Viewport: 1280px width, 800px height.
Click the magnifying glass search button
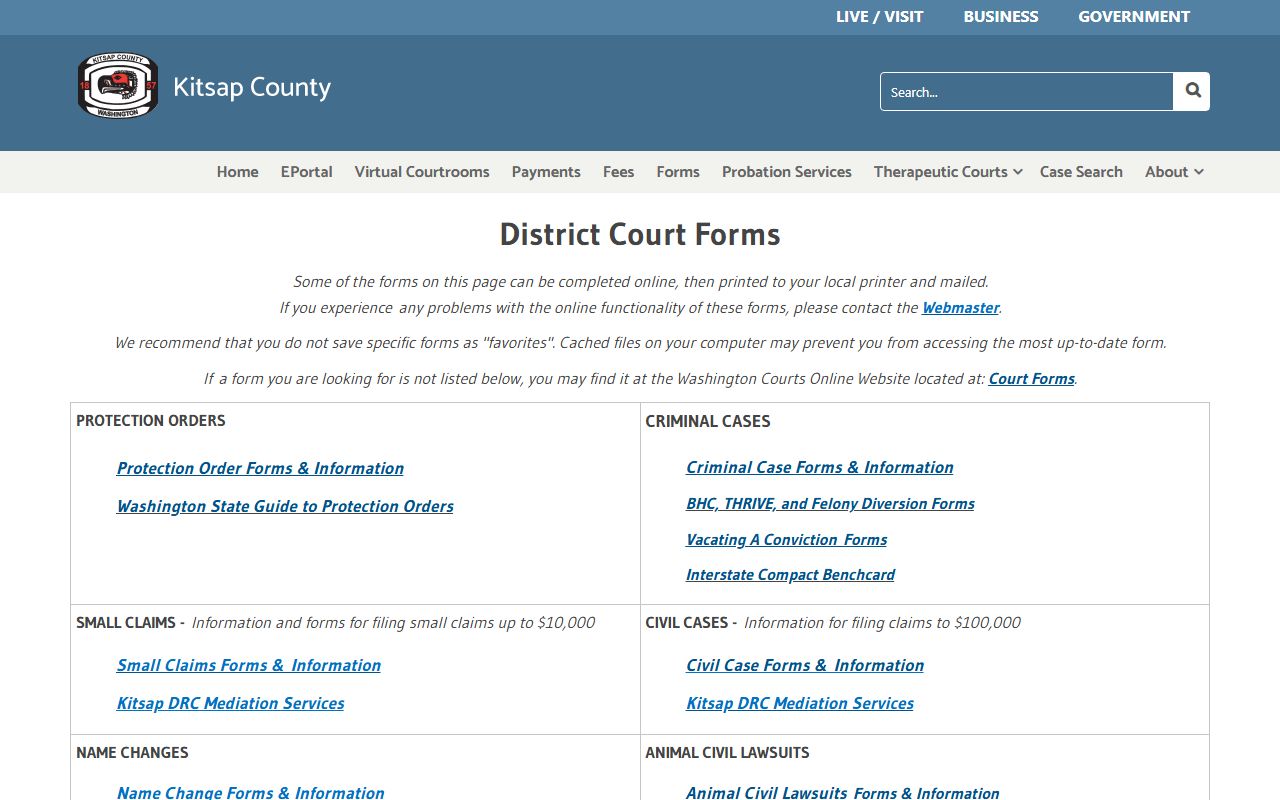[x=1192, y=91]
